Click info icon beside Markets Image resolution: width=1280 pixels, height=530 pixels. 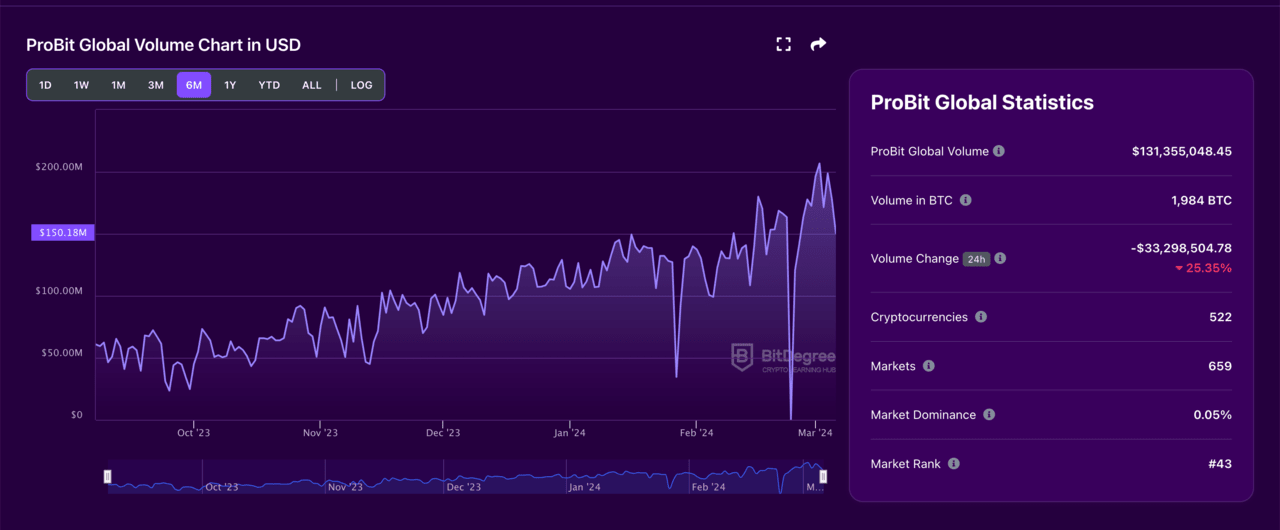(929, 366)
